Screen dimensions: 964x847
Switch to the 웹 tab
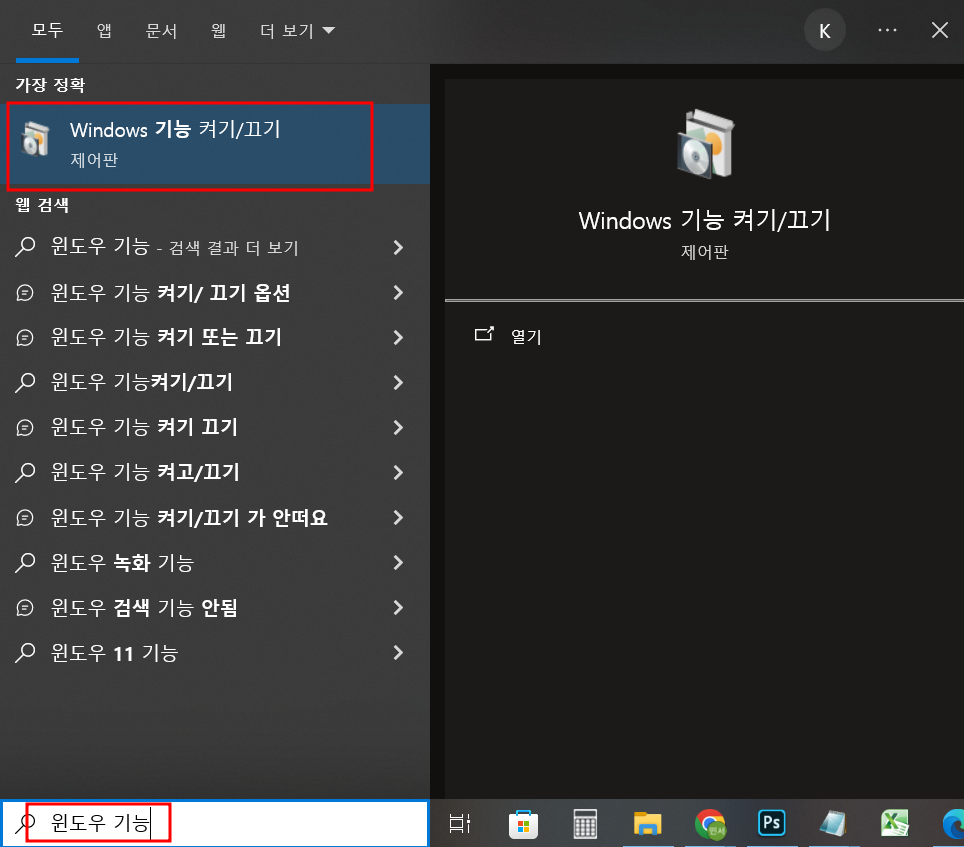218,30
